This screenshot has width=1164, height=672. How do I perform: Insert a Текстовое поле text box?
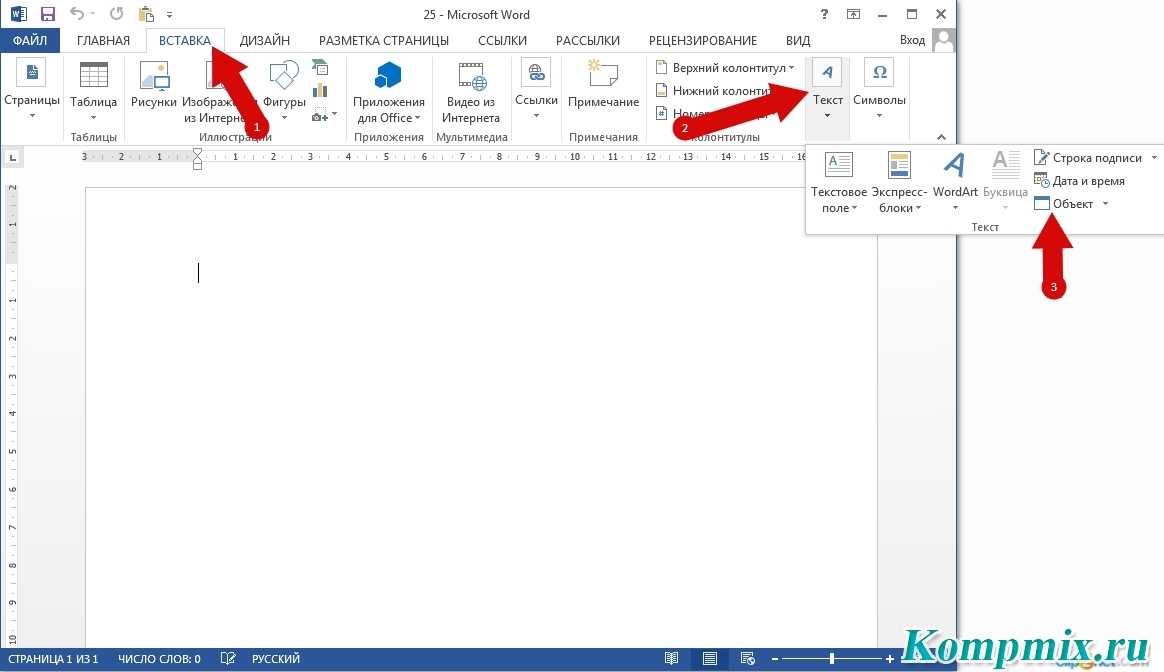tap(839, 183)
